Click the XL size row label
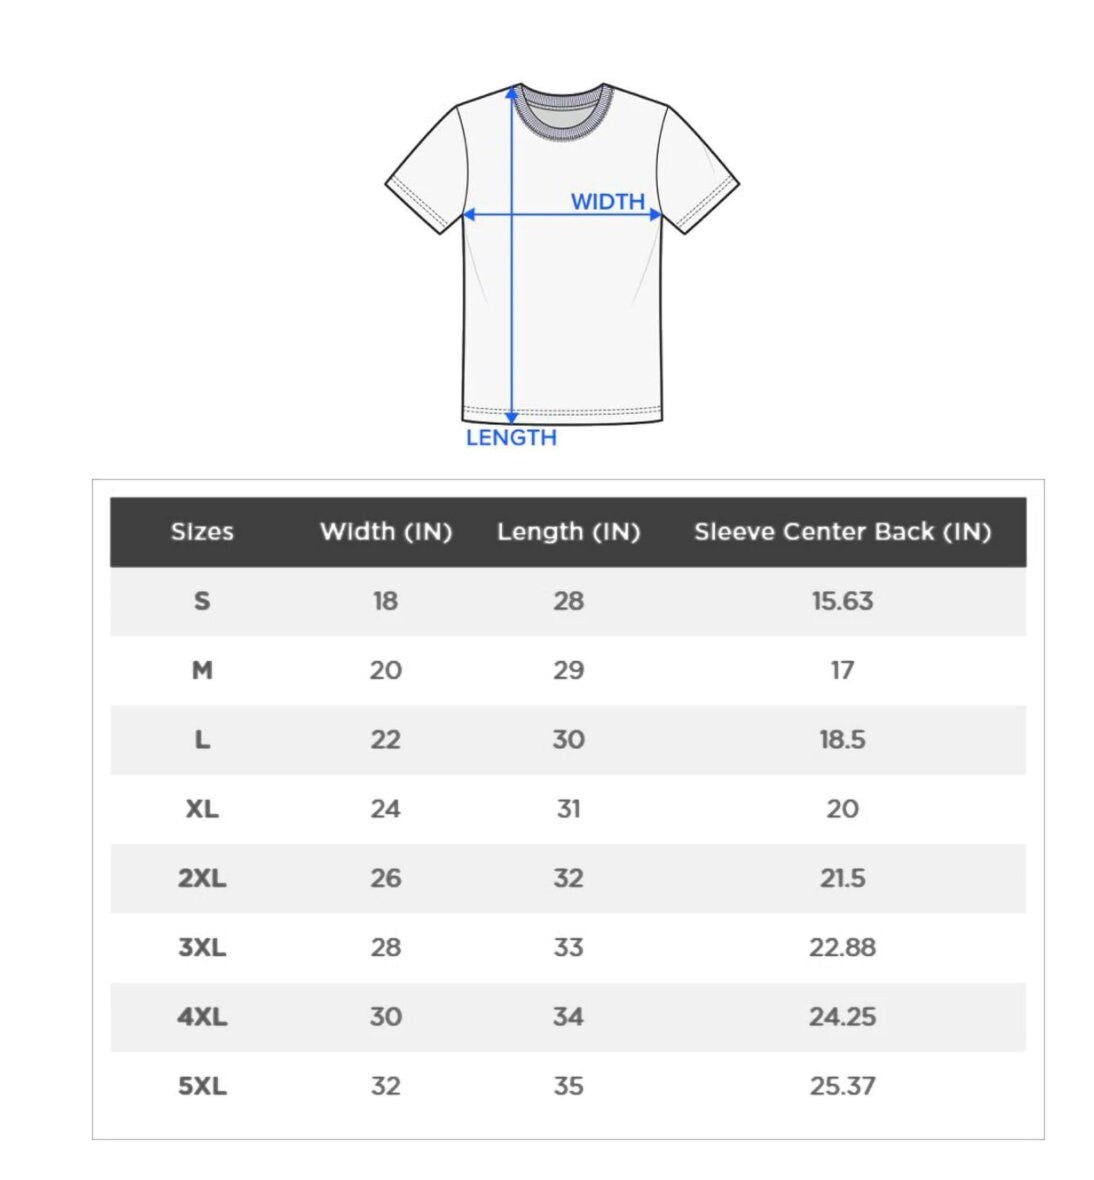Image resolution: width=1094 pixels, height=1180 pixels. click(x=202, y=809)
